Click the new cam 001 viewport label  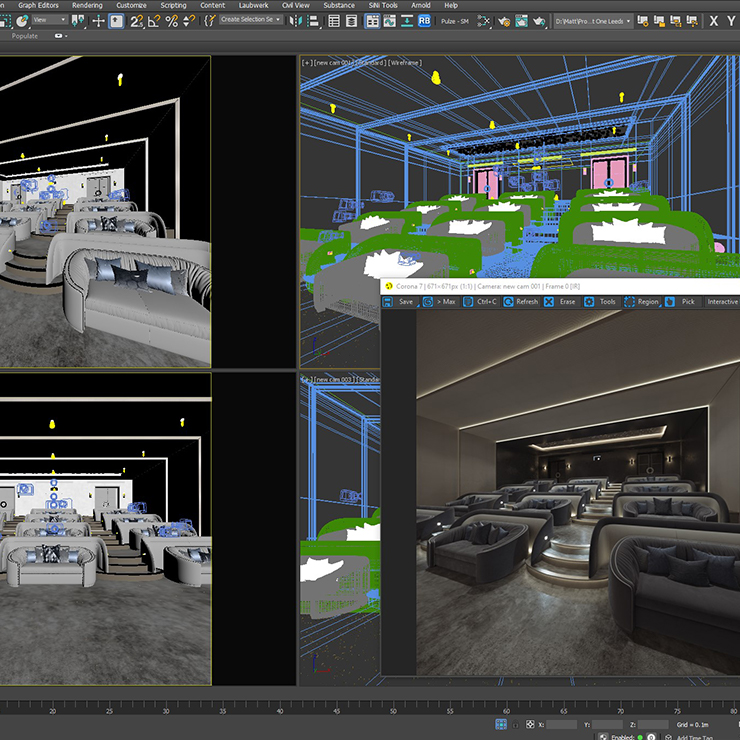(x=334, y=62)
